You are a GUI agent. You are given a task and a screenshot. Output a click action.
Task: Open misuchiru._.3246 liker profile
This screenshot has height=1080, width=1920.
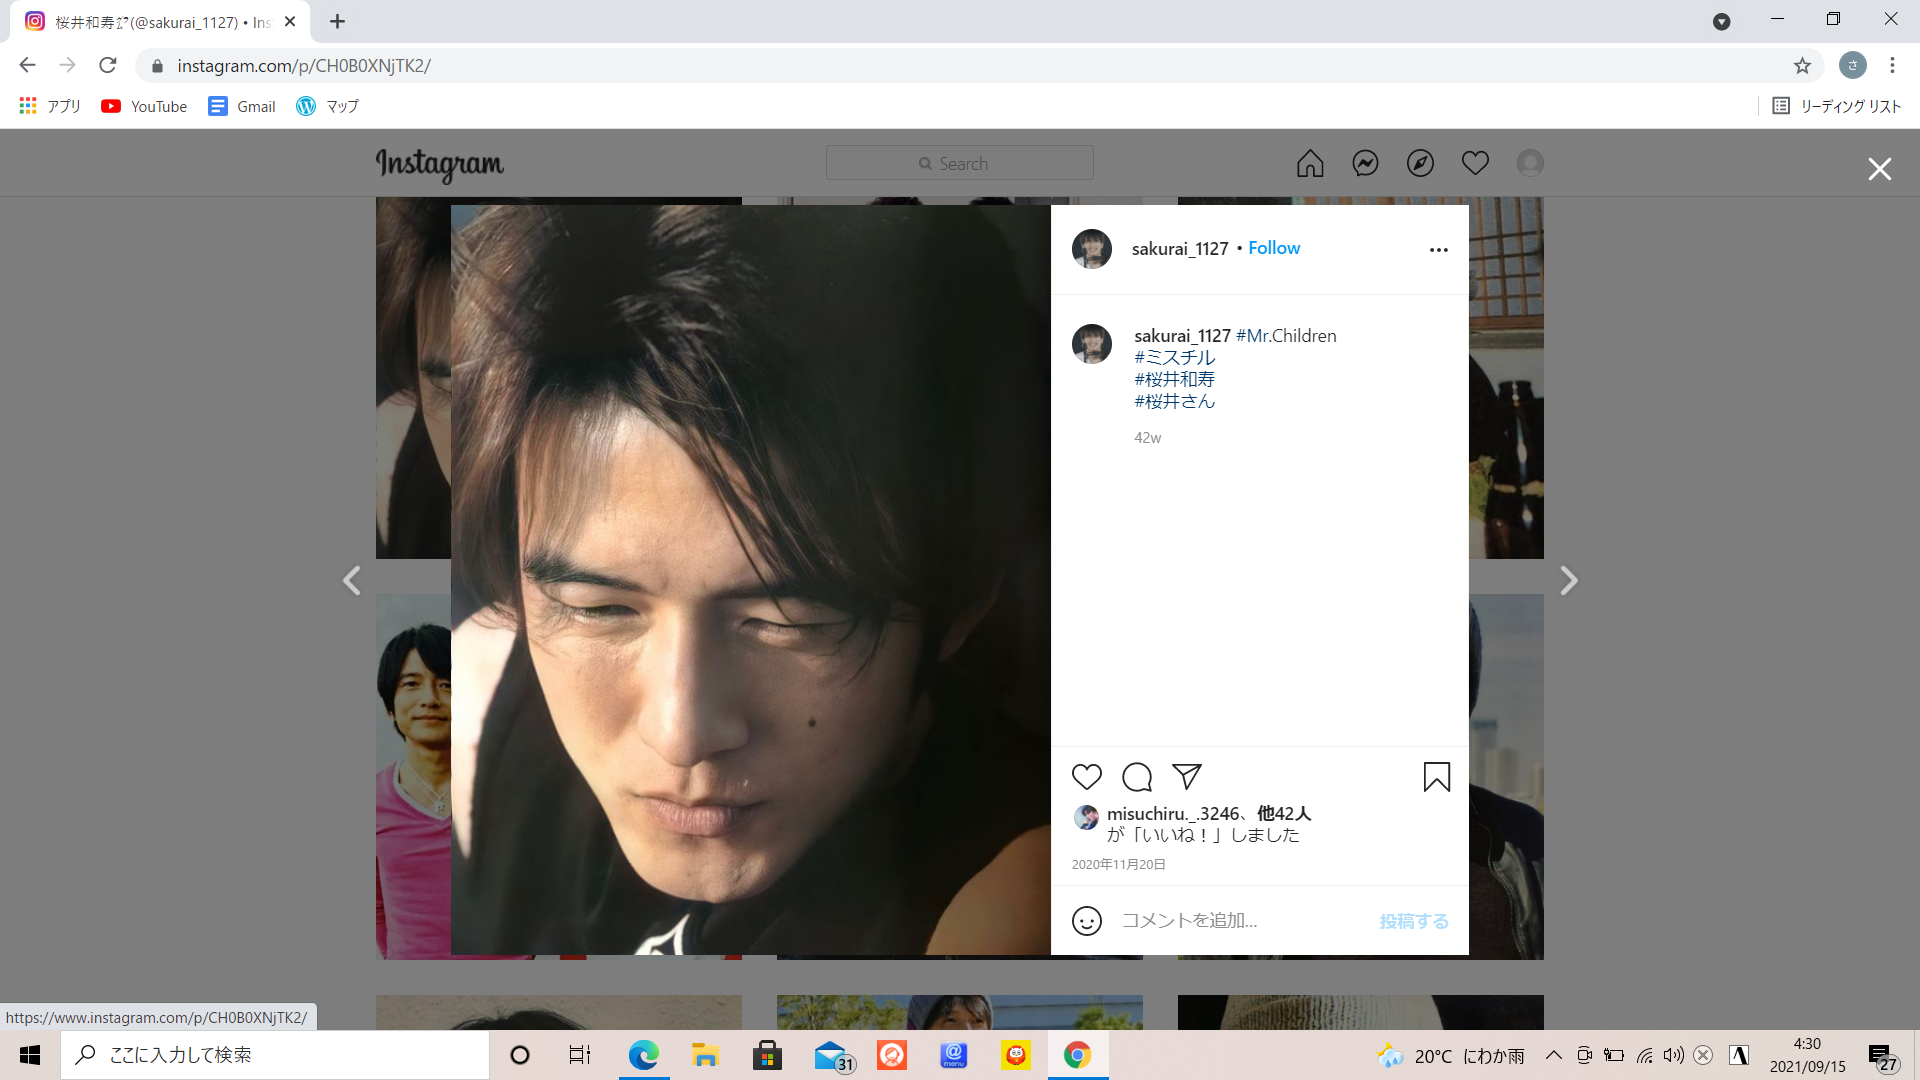1172,814
